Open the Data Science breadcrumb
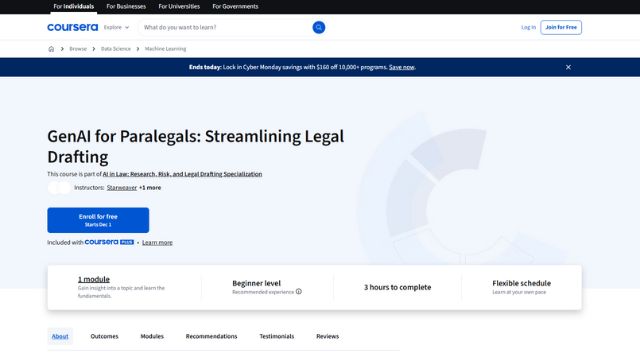The height and width of the screenshot is (360, 640). [x=116, y=49]
